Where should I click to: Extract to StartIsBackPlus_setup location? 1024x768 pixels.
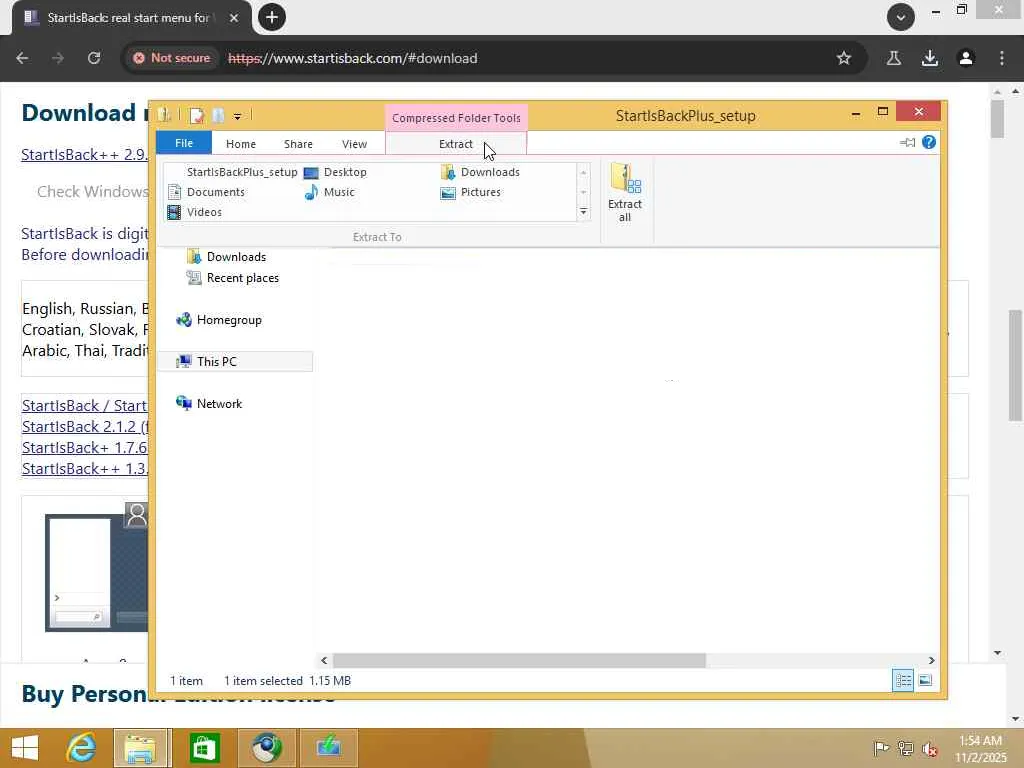233,172
